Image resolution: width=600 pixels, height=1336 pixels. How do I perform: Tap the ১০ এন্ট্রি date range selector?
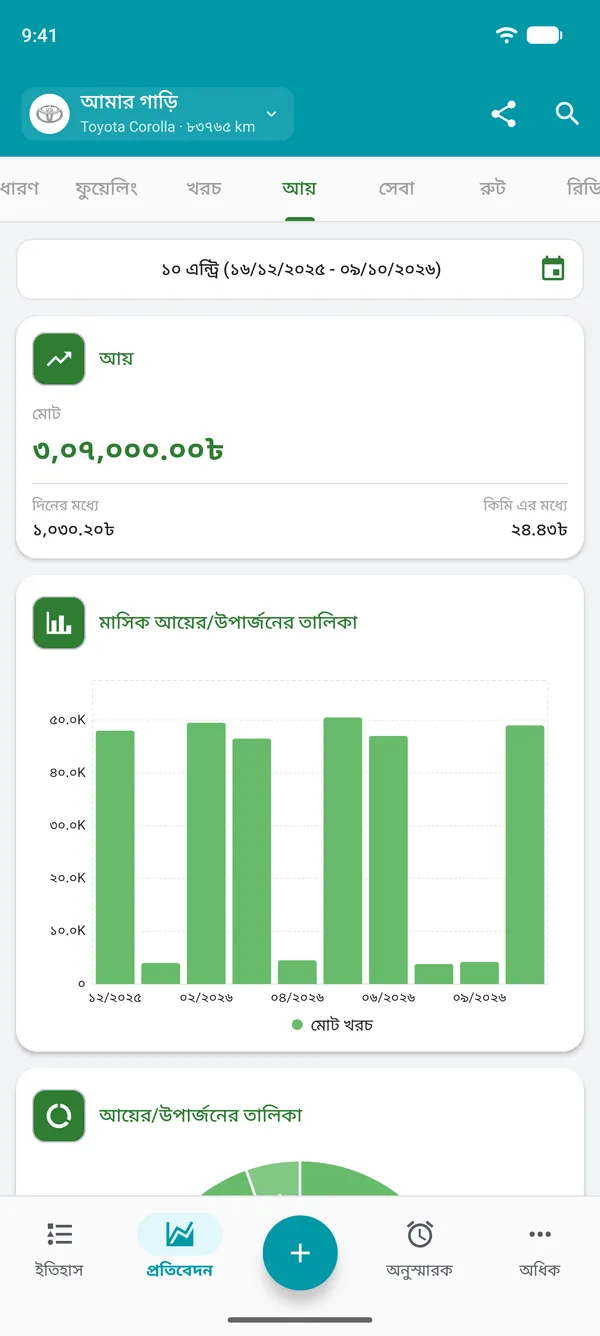click(300, 269)
